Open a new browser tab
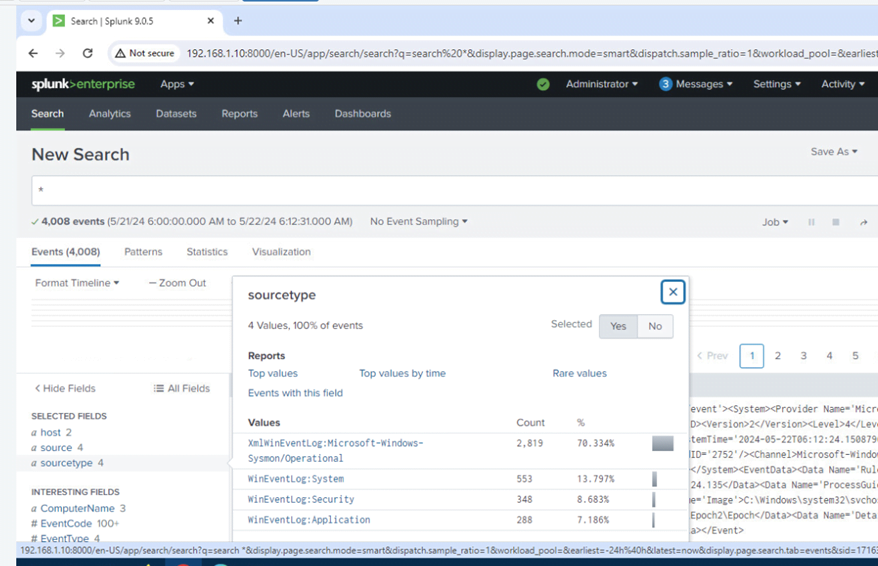Viewport: 878px width, 566px height. [238, 21]
